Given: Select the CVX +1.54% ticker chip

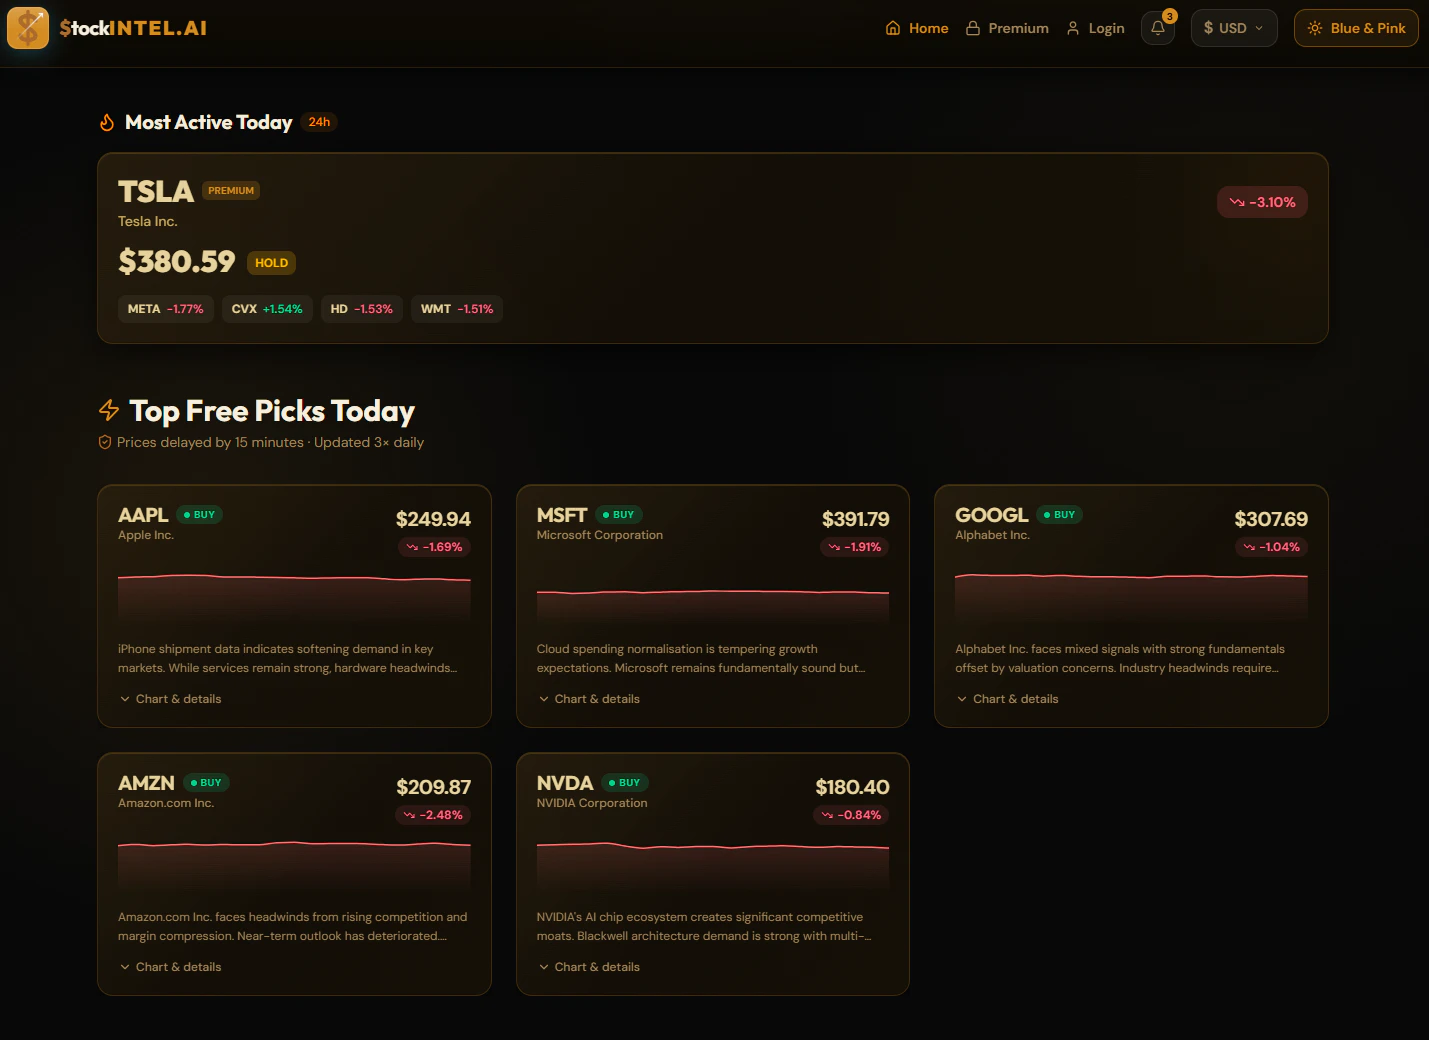Looking at the screenshot, I should click(267, 309).
